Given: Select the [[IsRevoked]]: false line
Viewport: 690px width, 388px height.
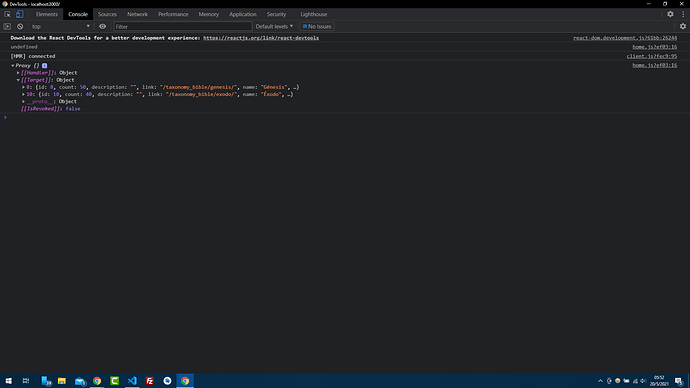Looking at the screenshot, I should tap(51, 109).
